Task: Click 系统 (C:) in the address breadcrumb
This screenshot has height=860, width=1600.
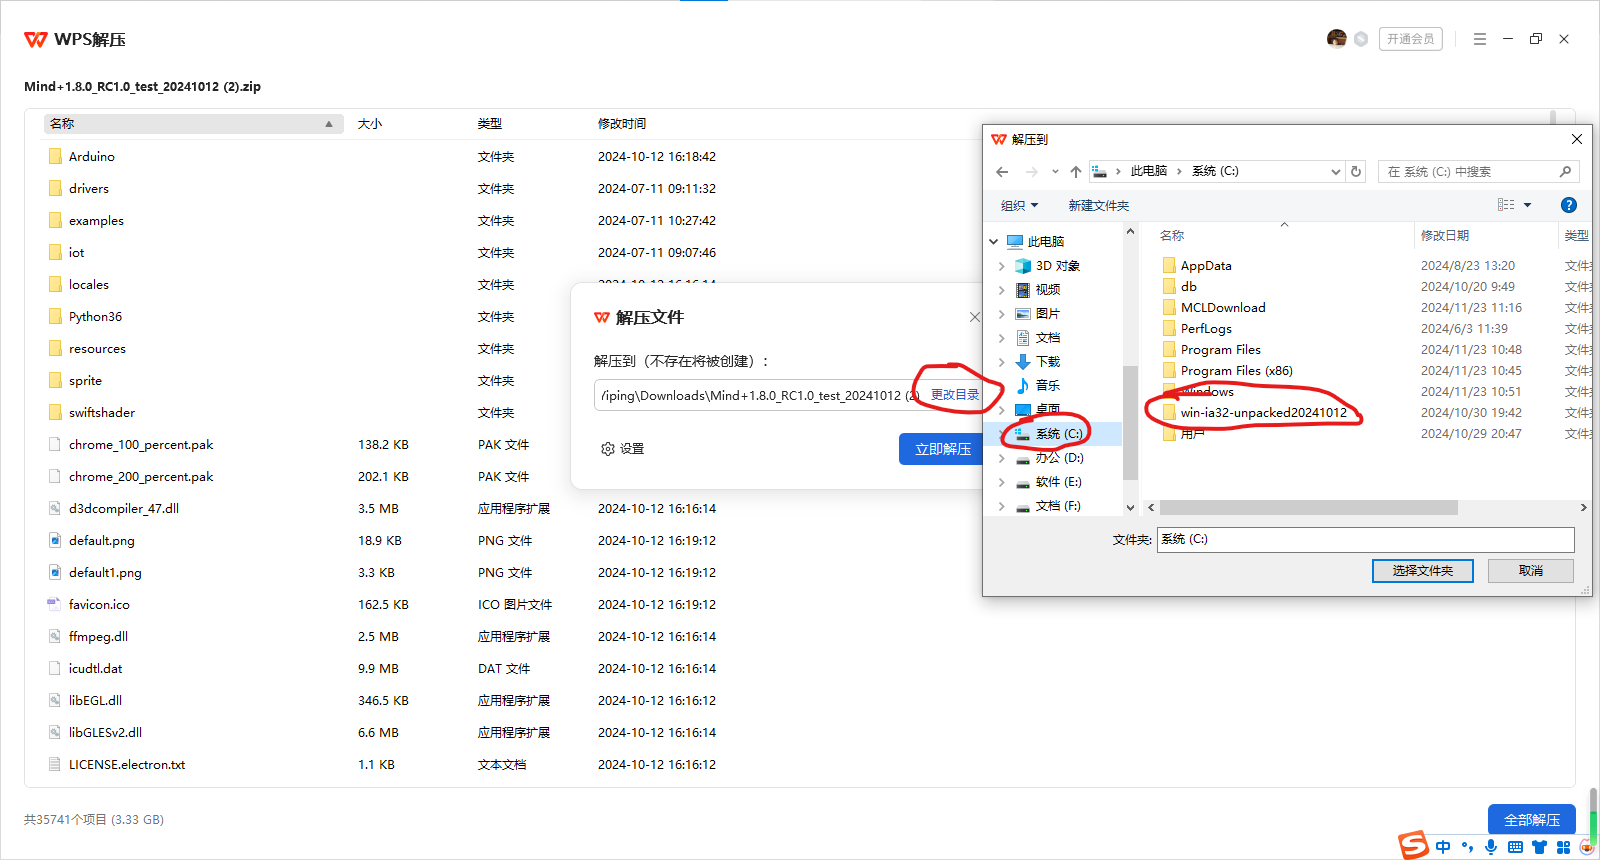Action: click(1215, 171)
